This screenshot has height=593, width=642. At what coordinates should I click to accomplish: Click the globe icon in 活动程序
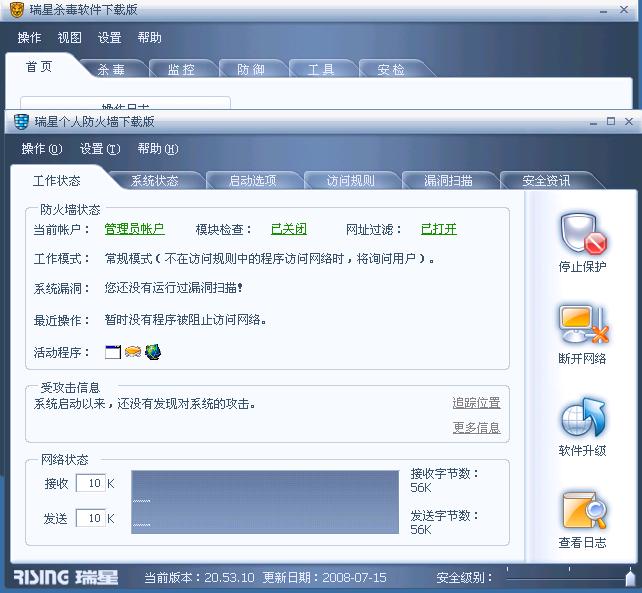pos(153,352)
